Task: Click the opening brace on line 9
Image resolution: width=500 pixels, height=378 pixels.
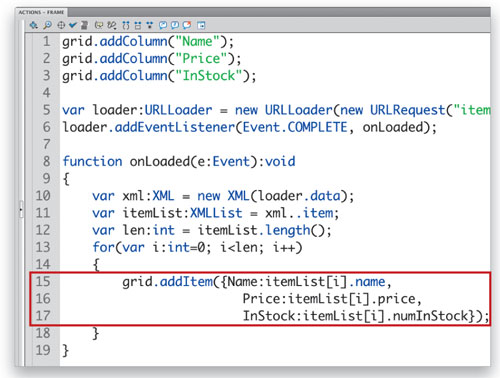Action: coord(66,179)
